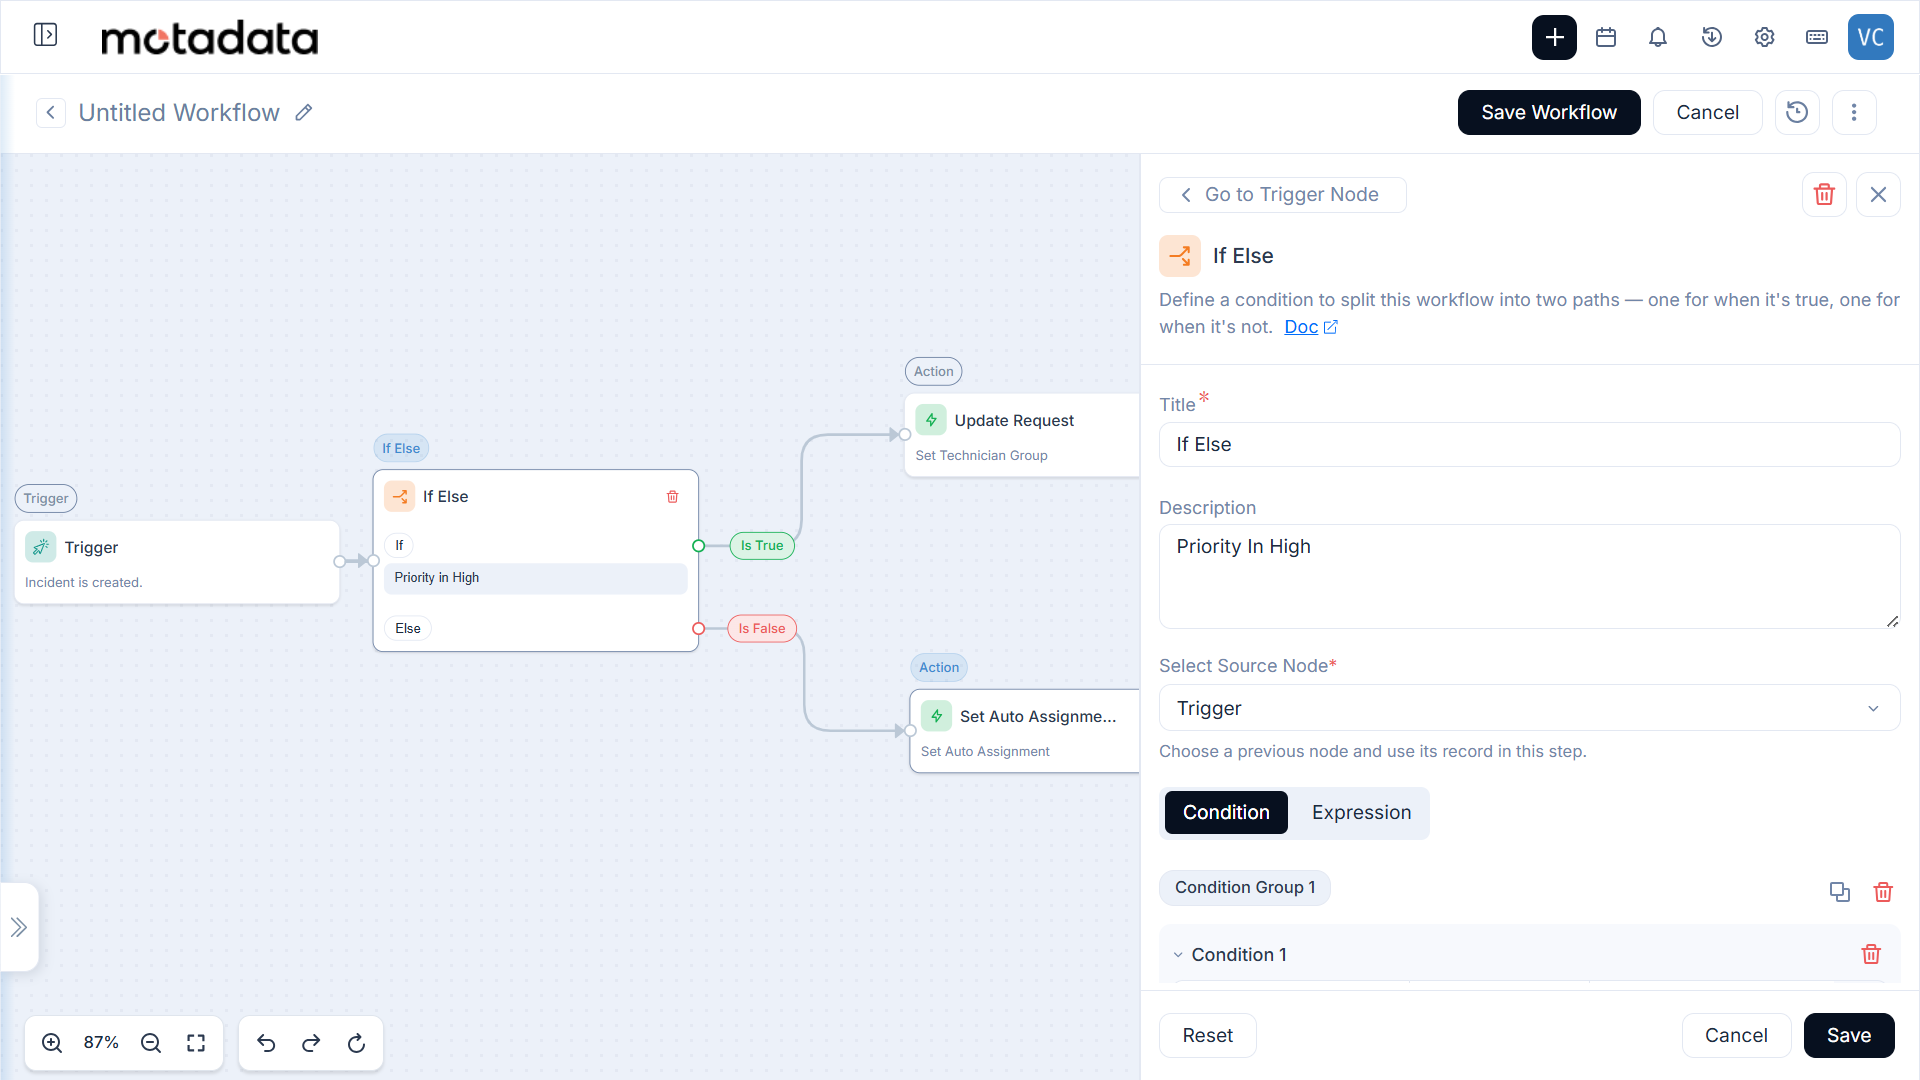Viewport: 1920px width, 1080px height.
Task: Refresh the canvas with reload icon
Action: pos(356,1043)
